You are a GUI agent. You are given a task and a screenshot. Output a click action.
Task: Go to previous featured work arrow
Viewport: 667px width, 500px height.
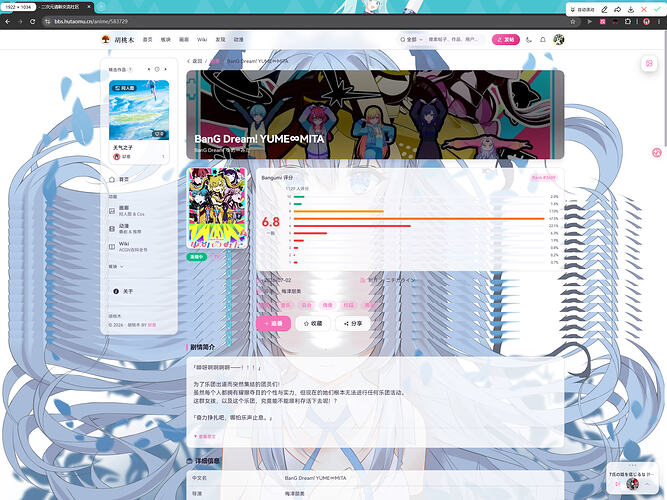[148, 69]
